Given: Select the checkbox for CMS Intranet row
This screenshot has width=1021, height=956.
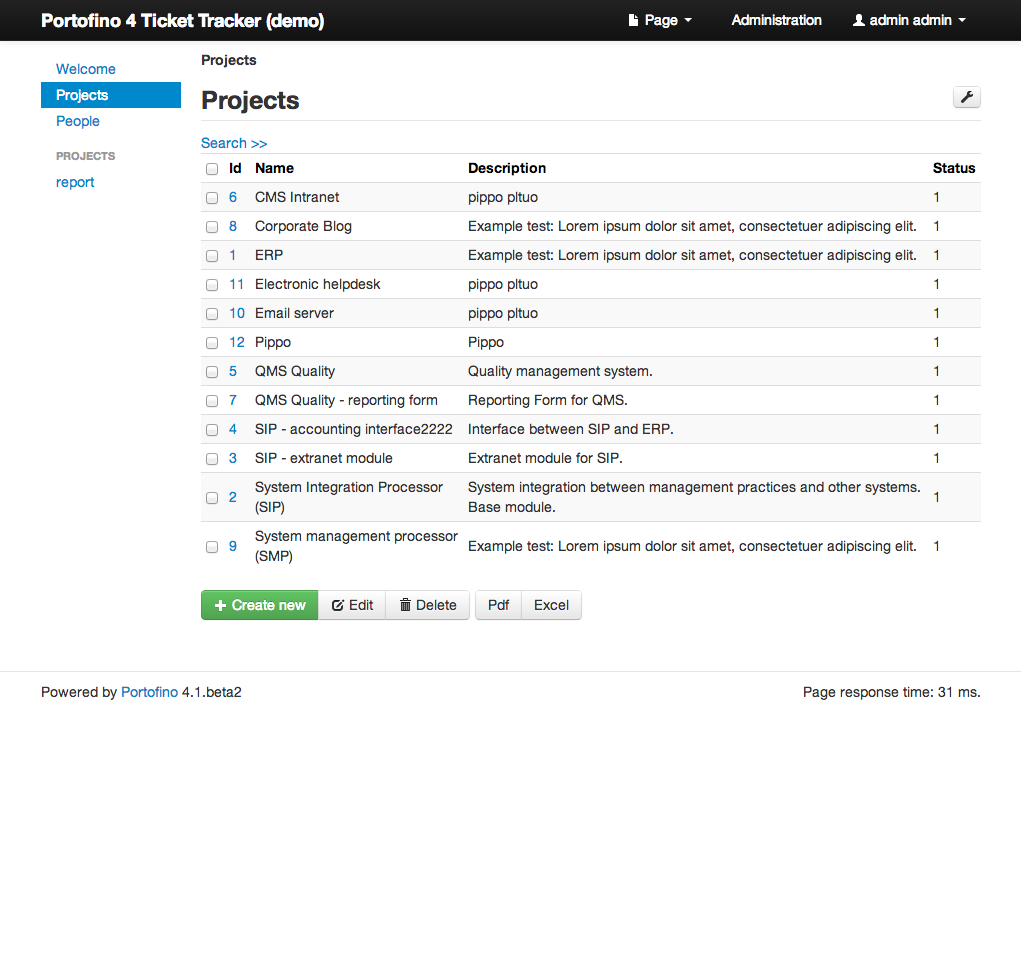Looking at the screenshot, I should [x=211, y=197].
